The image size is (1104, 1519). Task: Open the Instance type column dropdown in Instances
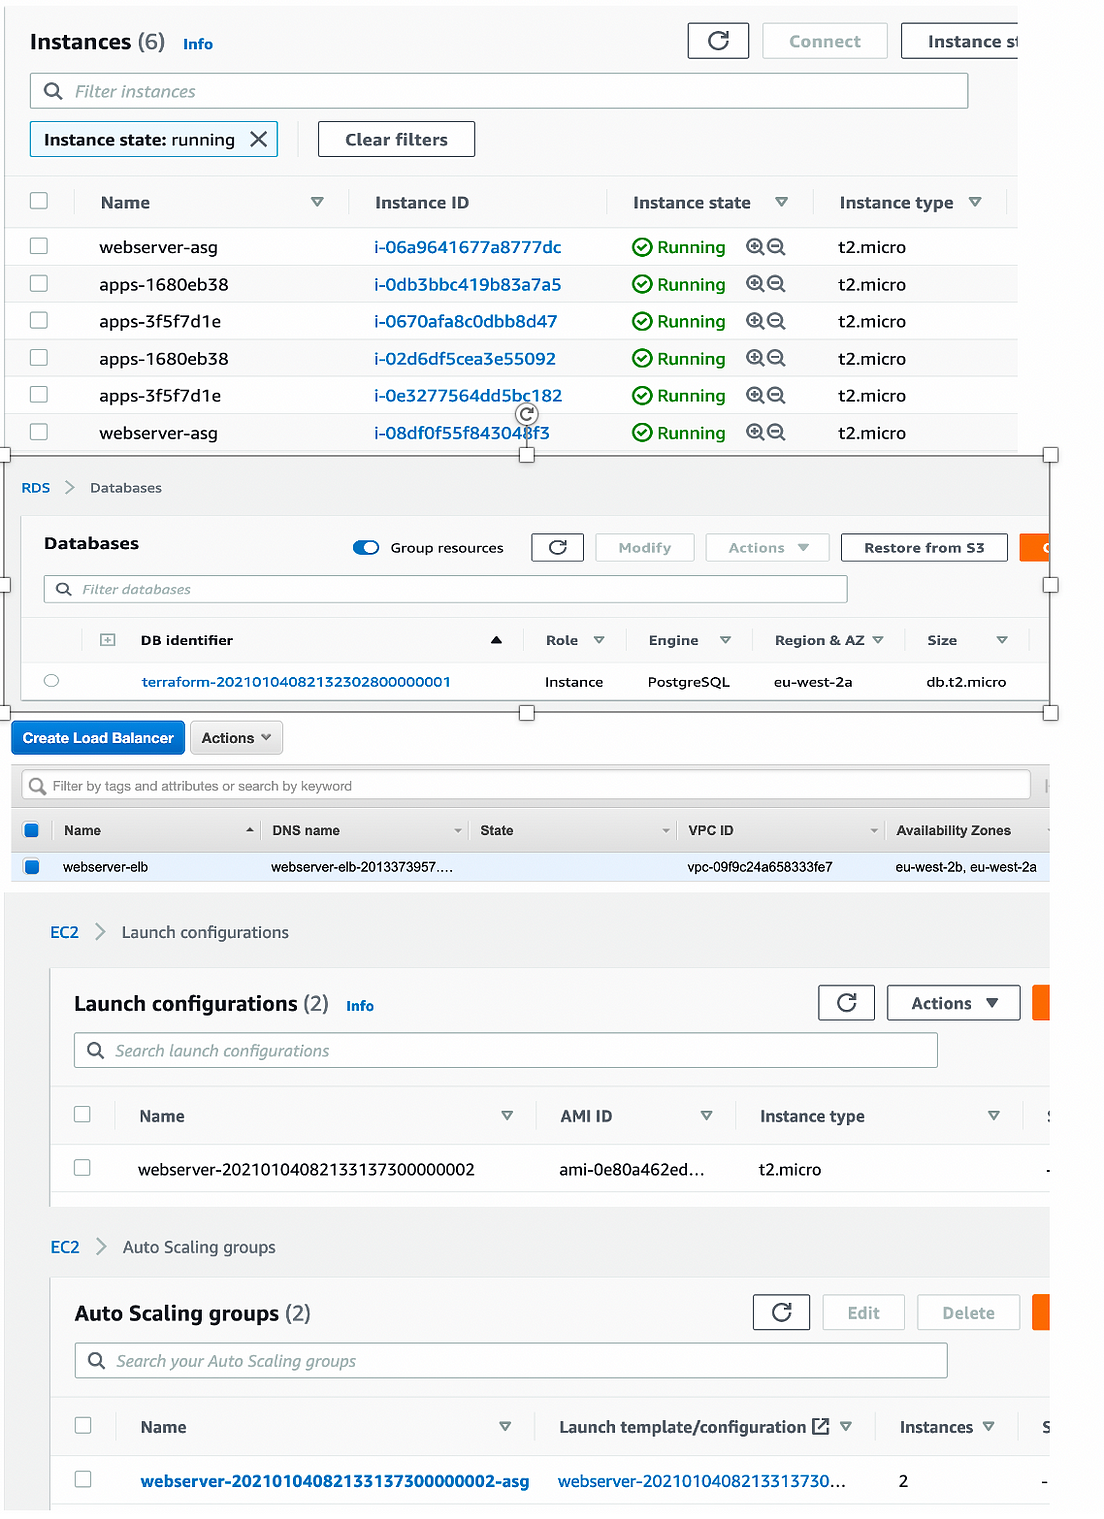click(x=975, y=202)
